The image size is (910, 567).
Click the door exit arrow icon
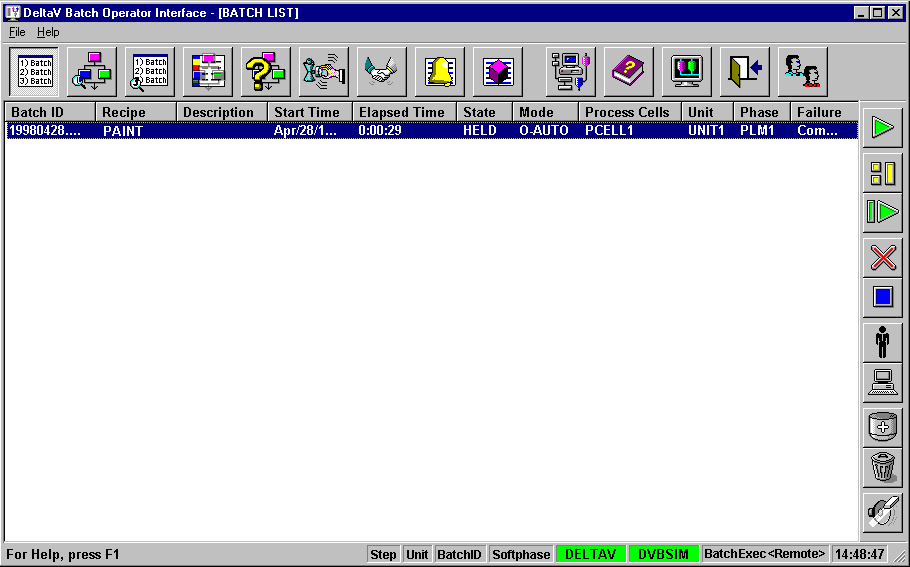pos(745,72)
